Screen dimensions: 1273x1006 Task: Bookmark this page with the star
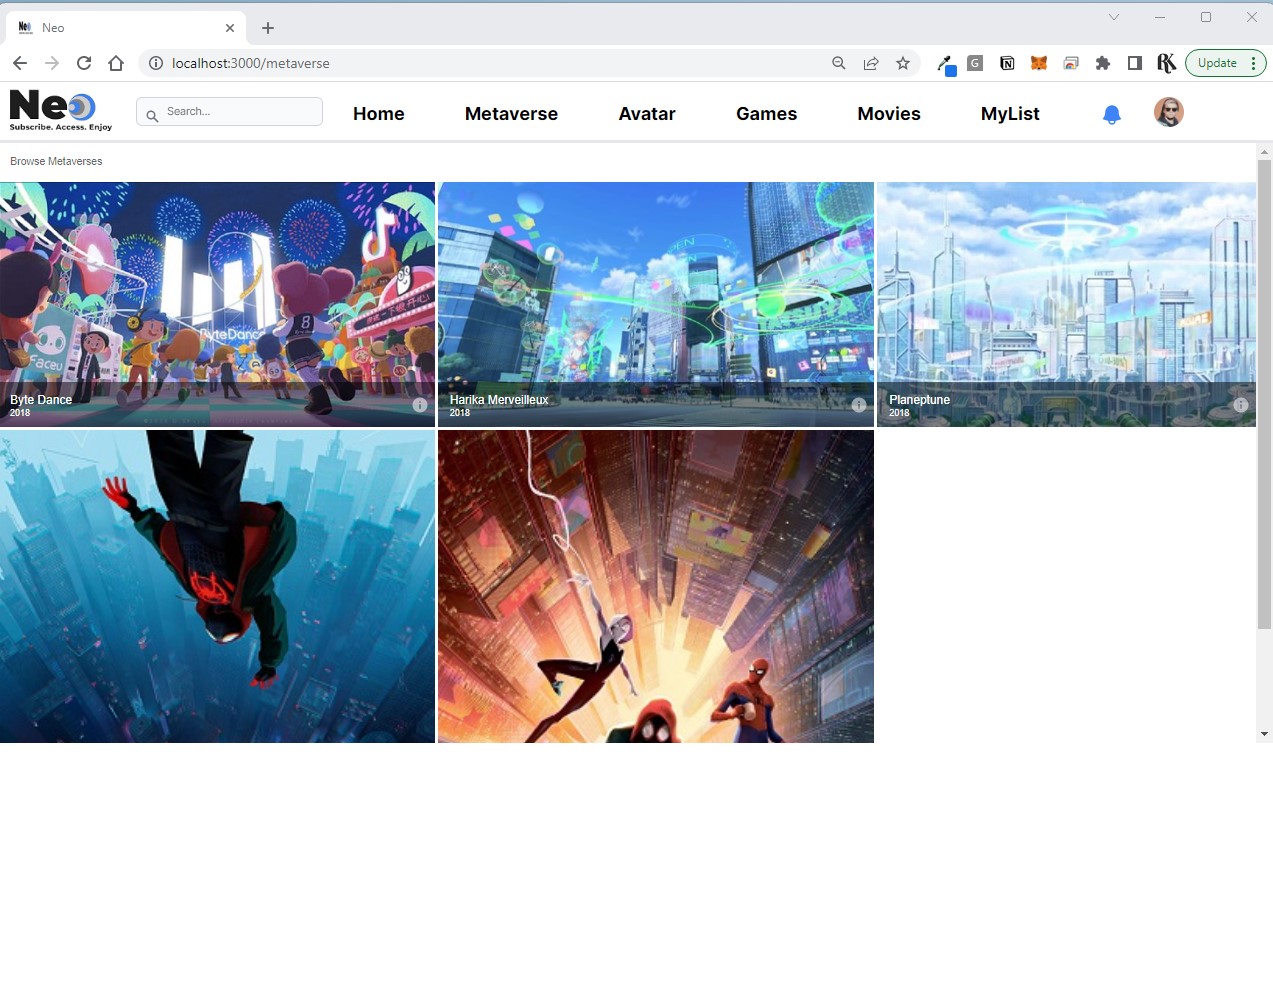(x=903, y=63)
